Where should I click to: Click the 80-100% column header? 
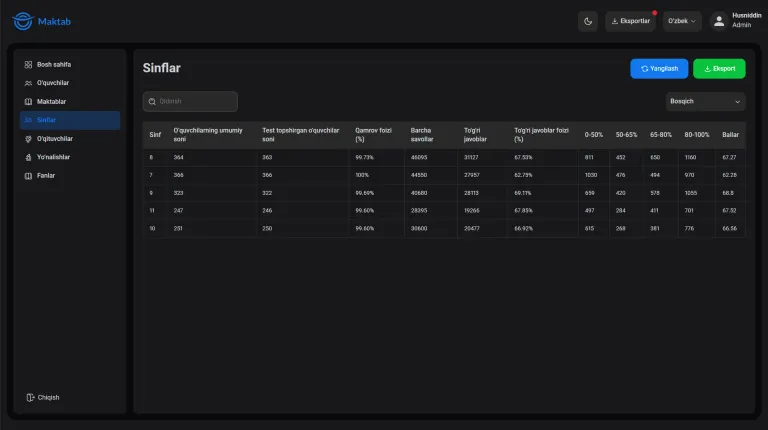pyautogui.click(x=697, y=135)
